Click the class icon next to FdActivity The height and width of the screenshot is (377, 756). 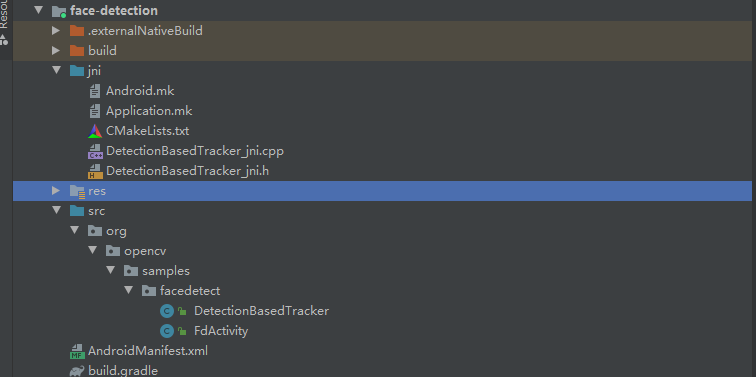[x=167, y=331]
